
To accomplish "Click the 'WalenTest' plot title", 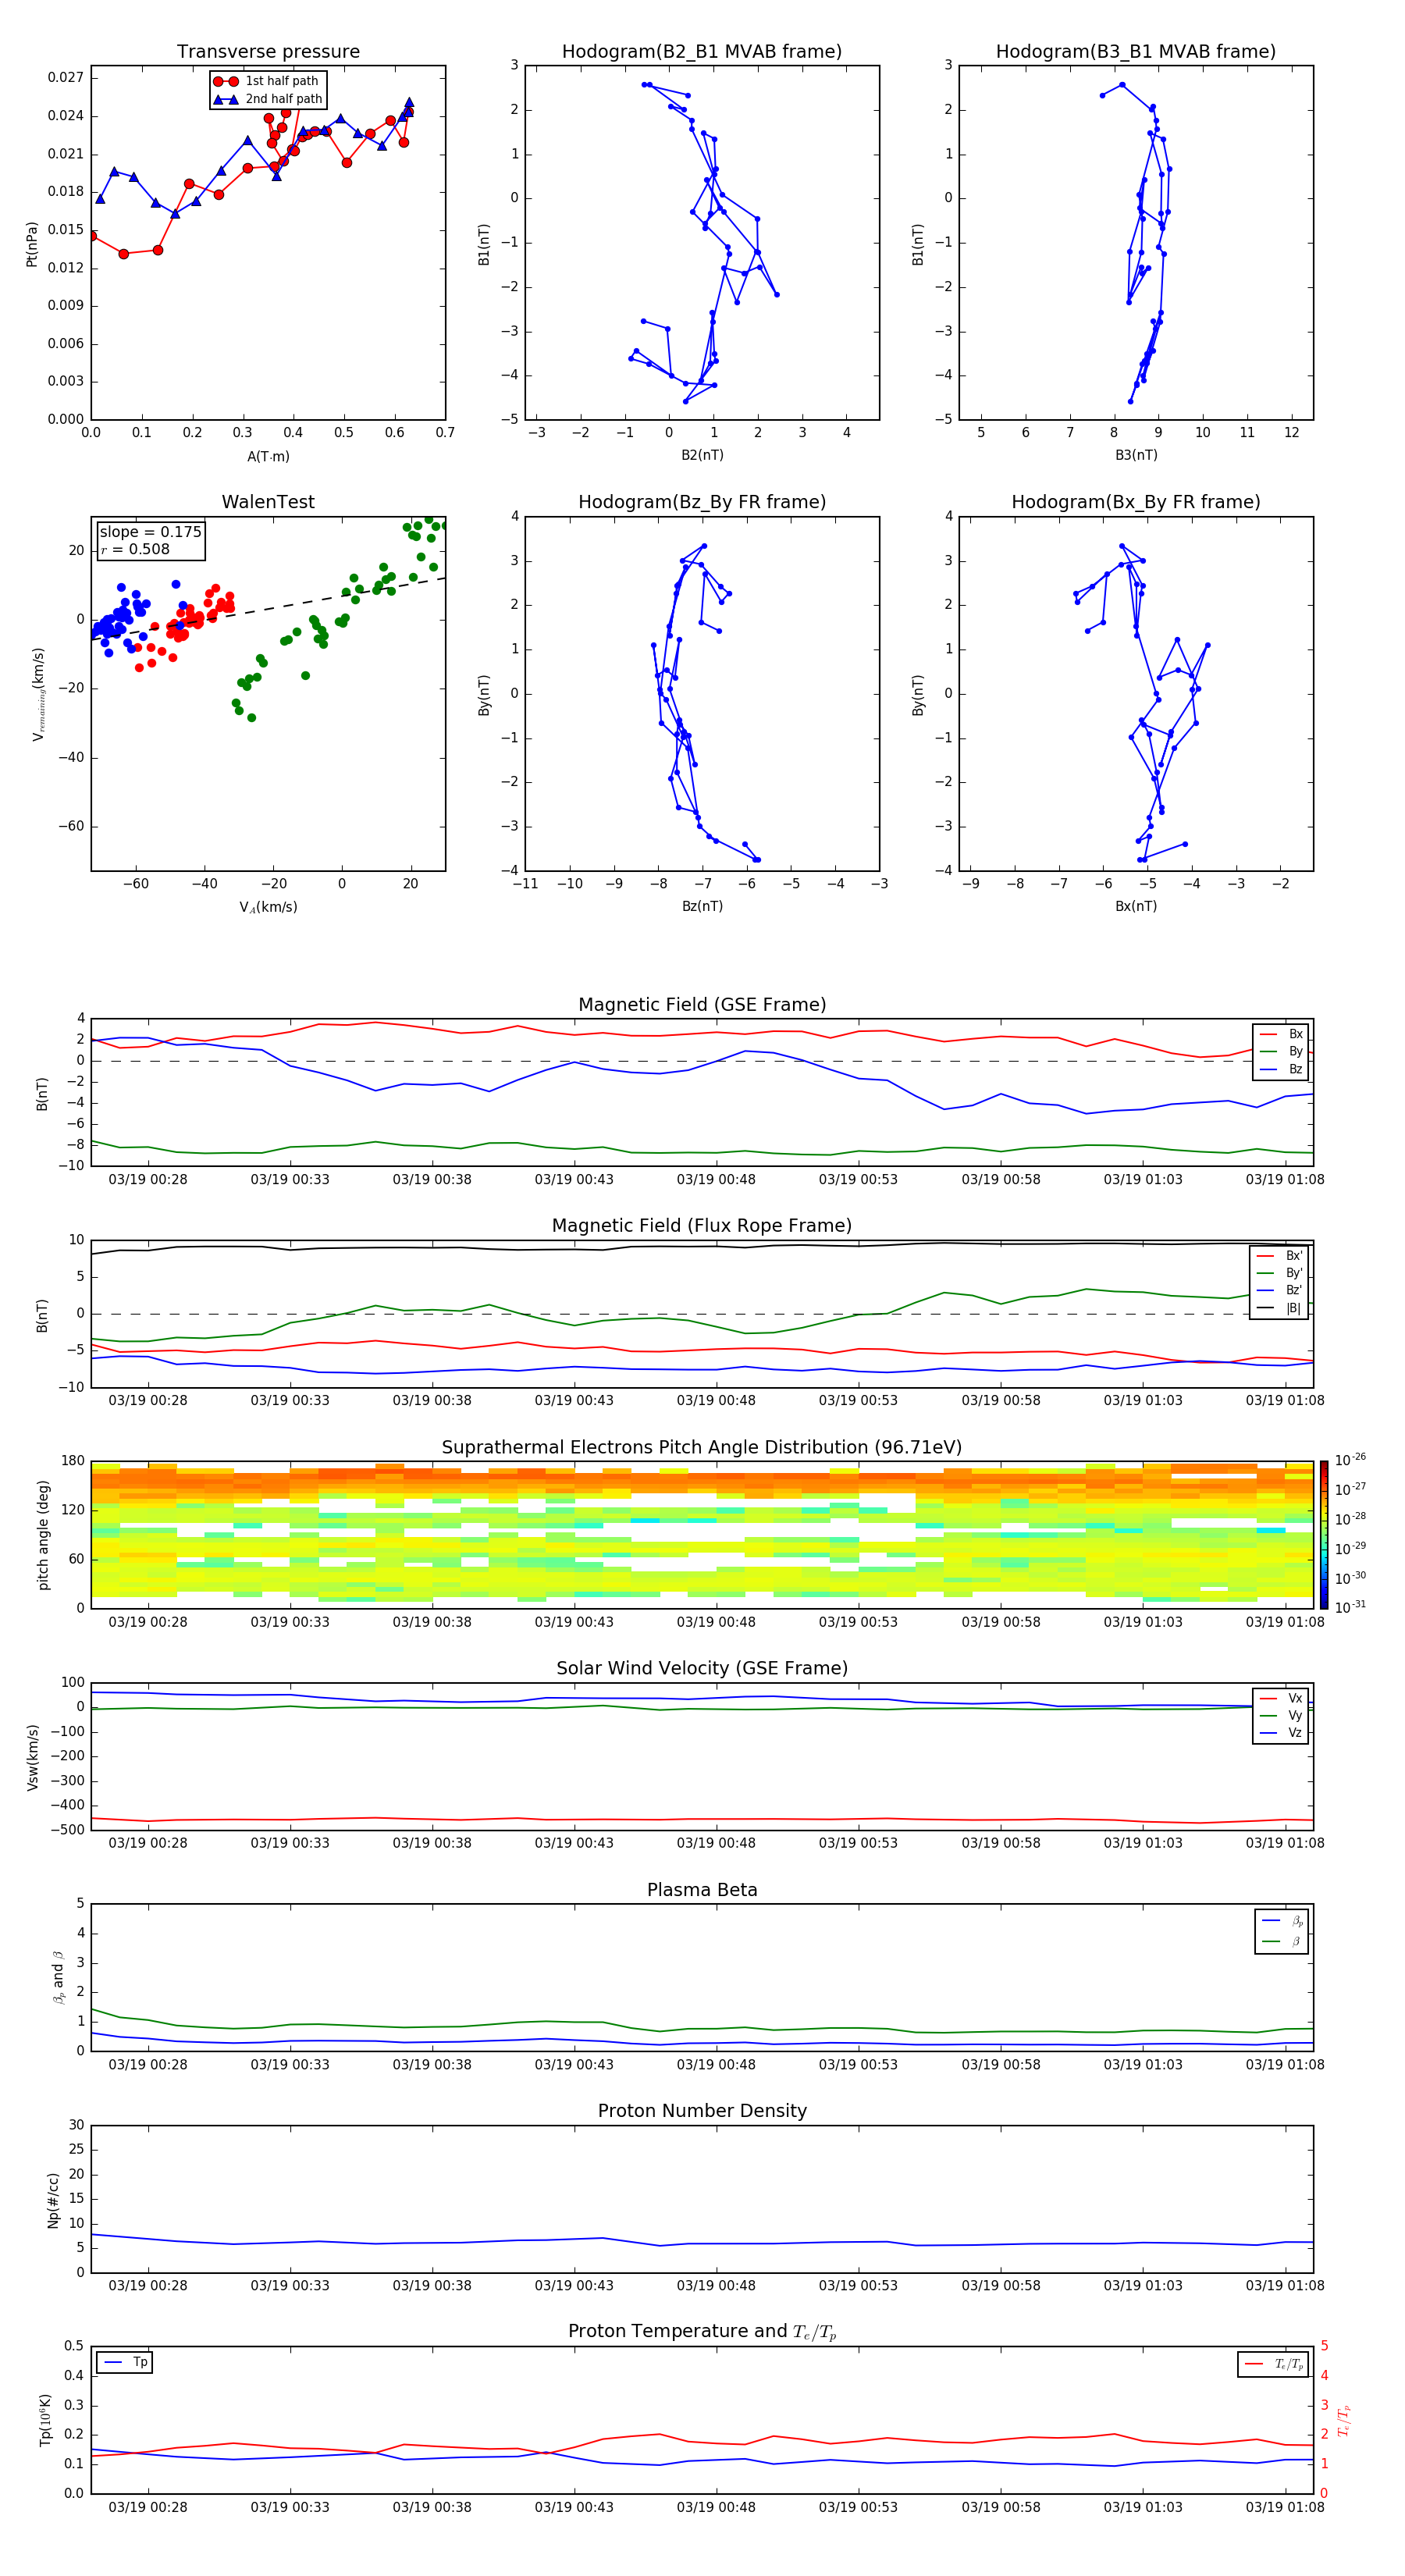I will [268, 502].
